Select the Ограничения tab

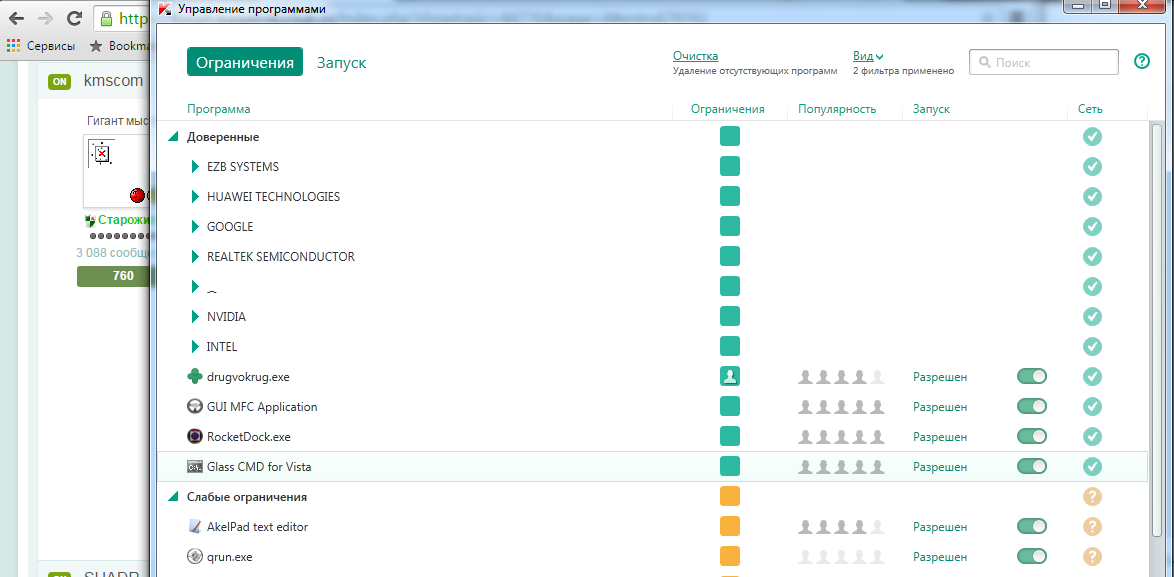pyautogui.click(x=245, y=62)
